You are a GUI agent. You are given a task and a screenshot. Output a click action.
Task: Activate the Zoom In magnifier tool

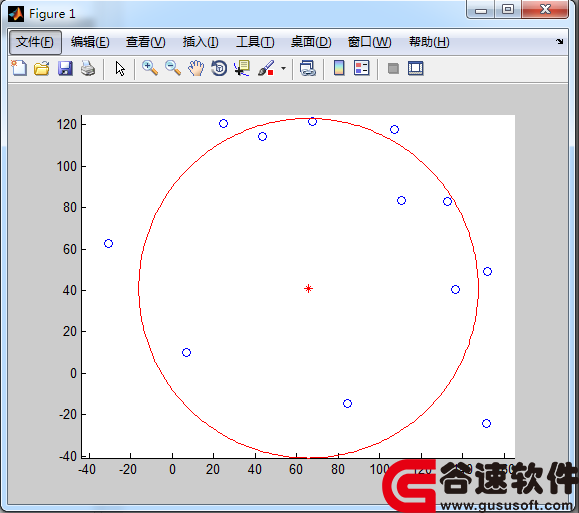tap(150, 68)
